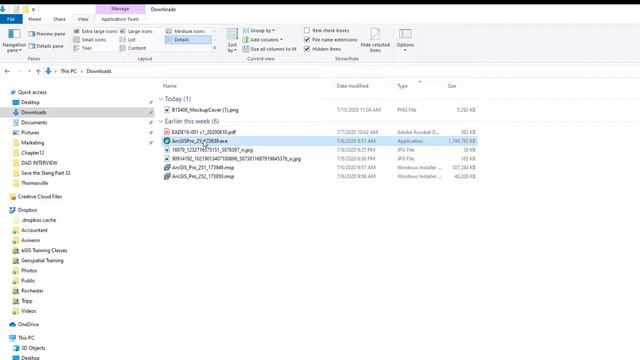
Task: Switch to the Home ribbon tab
Action: tap(35, 19)
